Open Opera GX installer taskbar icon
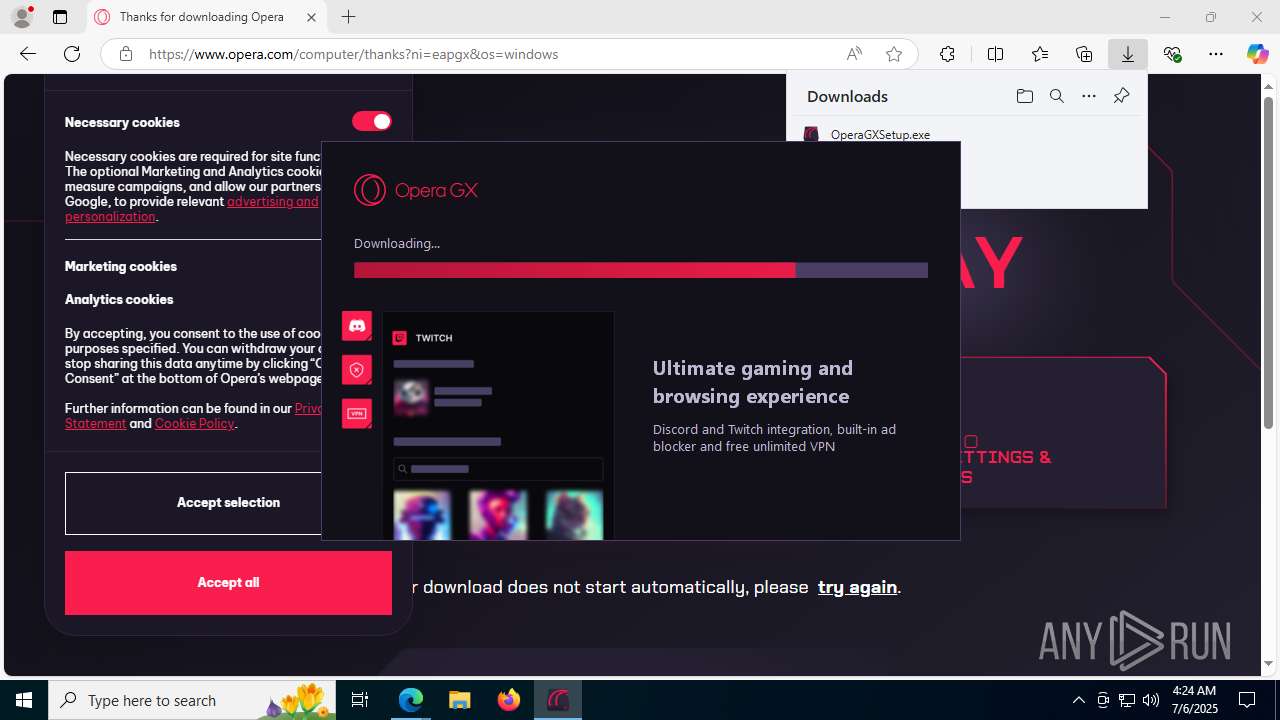Viewport: 1280px width, 720px height. click(x=558, y=700)
